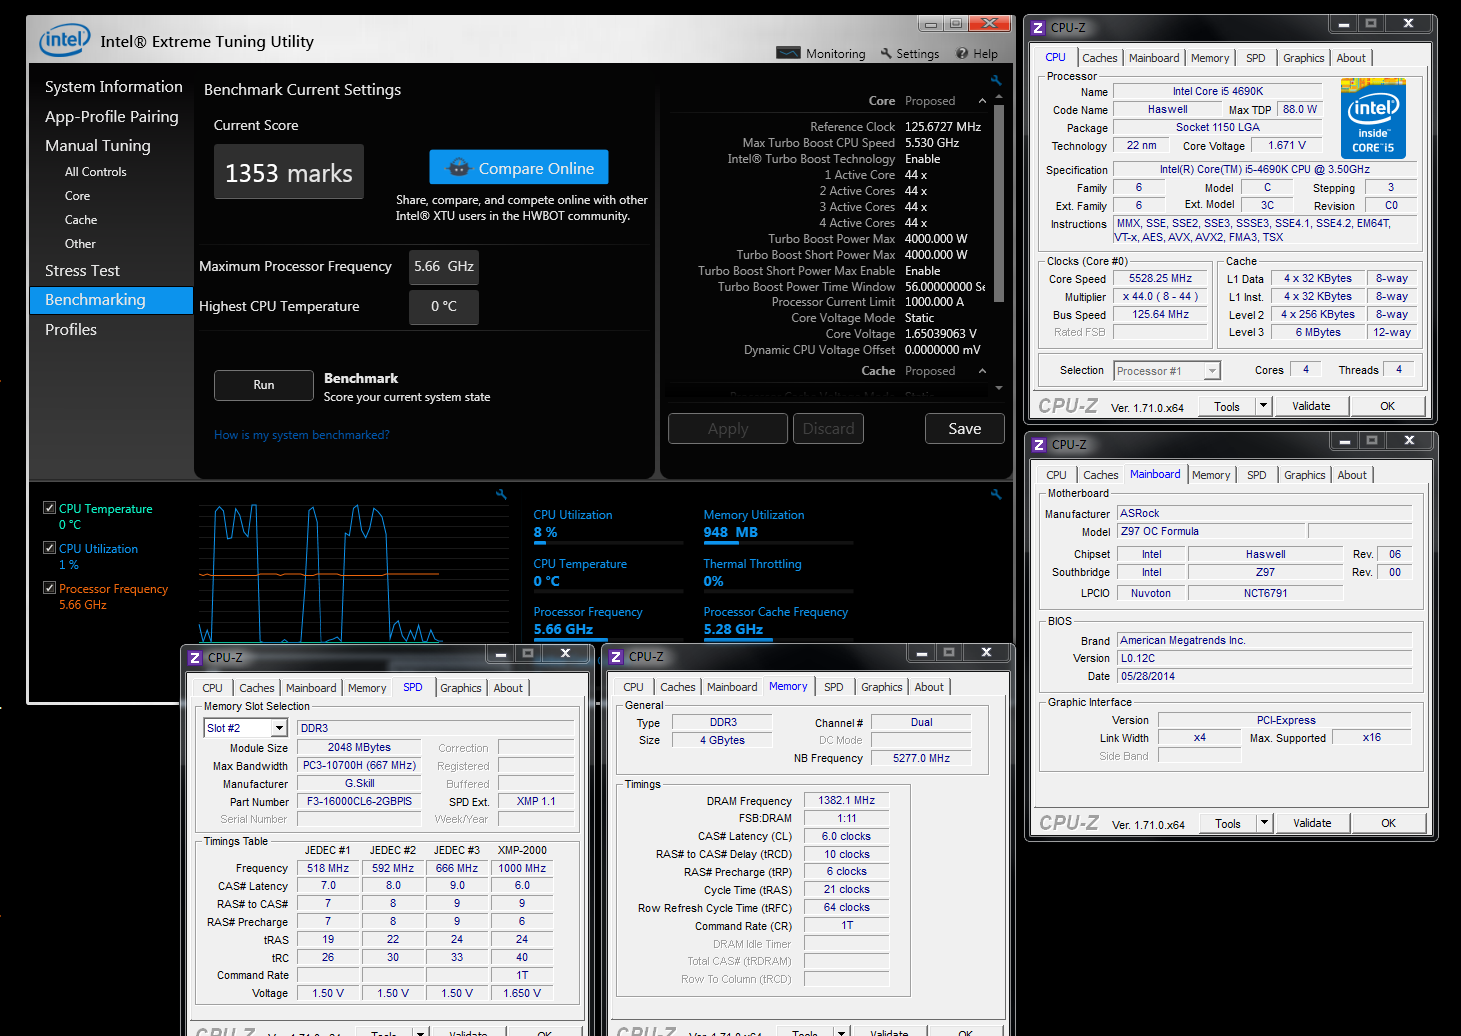Click CPU-Z Z icon in Memory window title

click(x=616, y=656)
